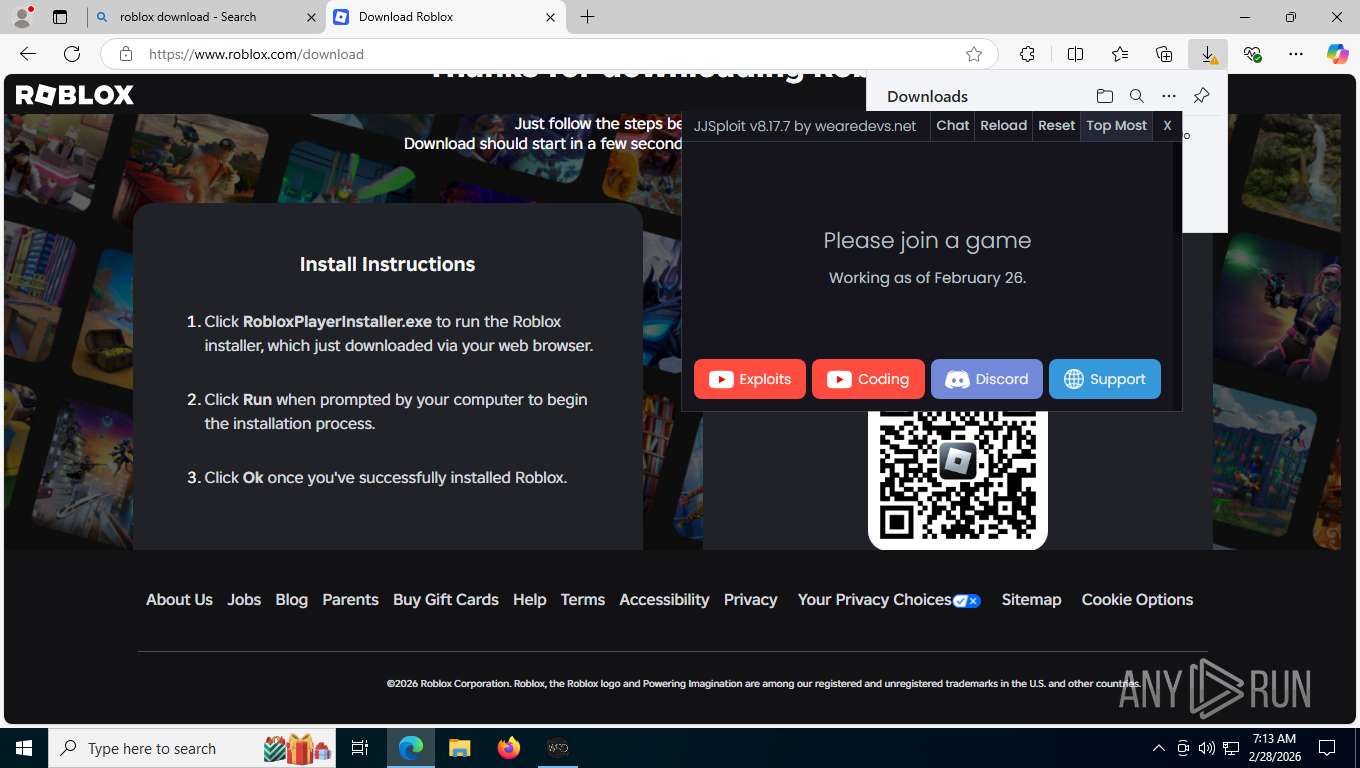This screenshot has height=768, width=1360.
Task: Click the Edge icon on the taskbar
Action: coord(411,748)
